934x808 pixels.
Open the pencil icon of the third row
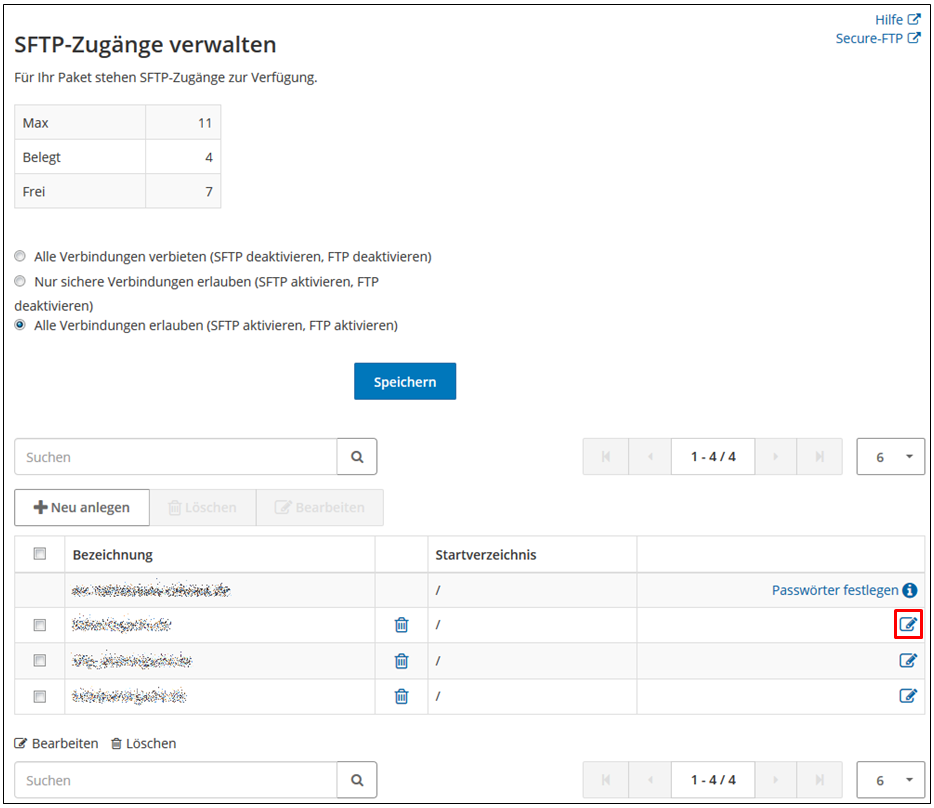(x=908, y=661)
